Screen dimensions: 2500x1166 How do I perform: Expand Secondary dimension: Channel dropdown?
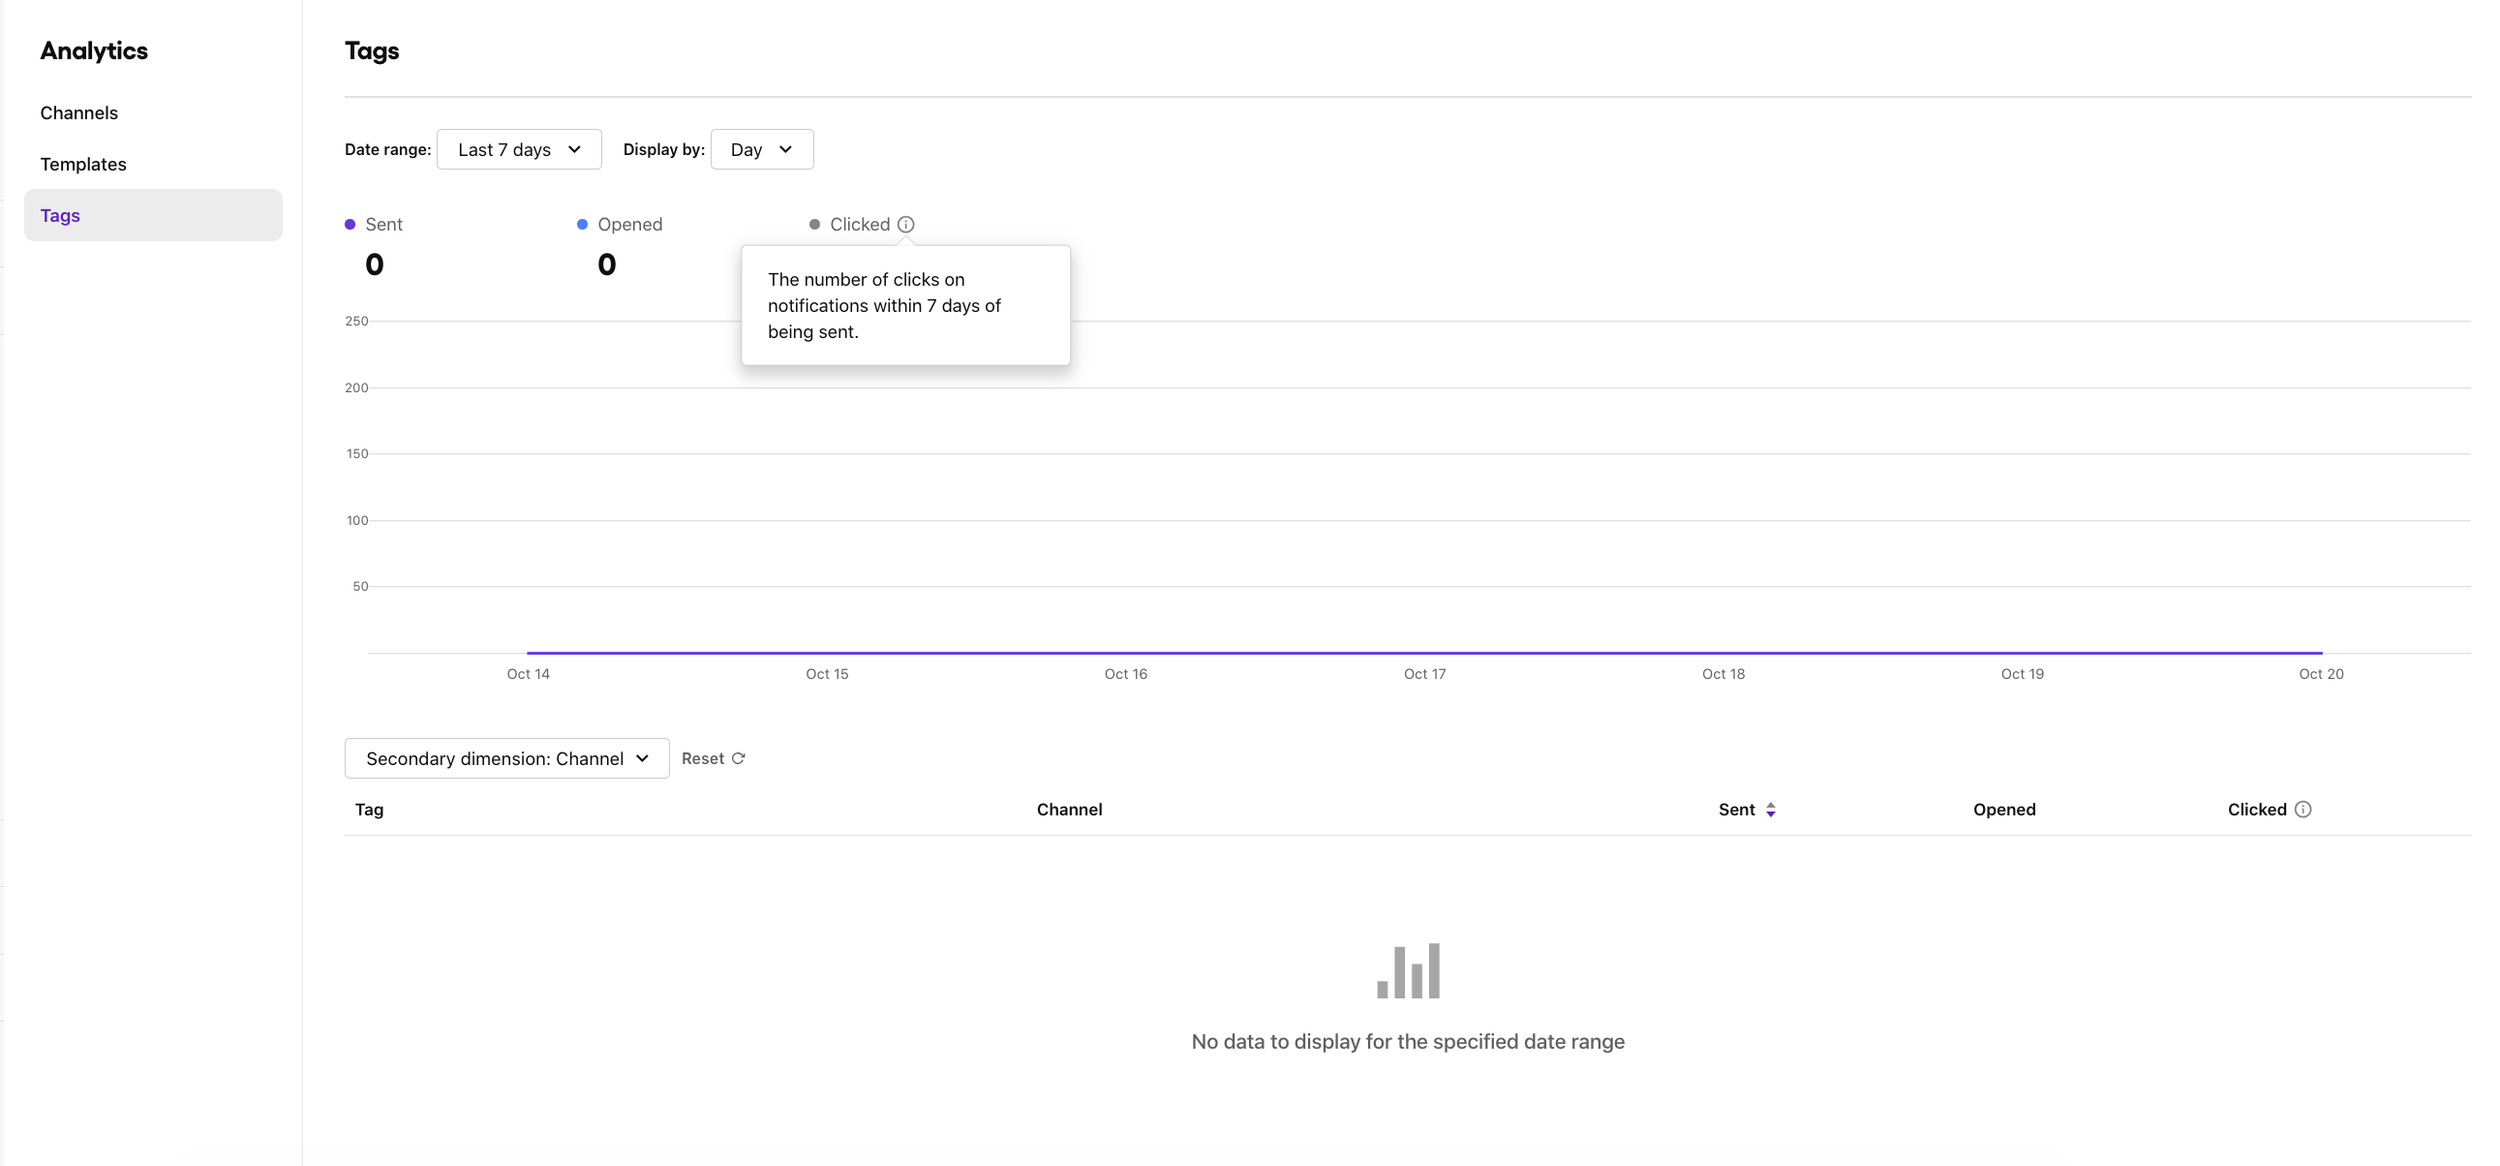pos(506,758)
